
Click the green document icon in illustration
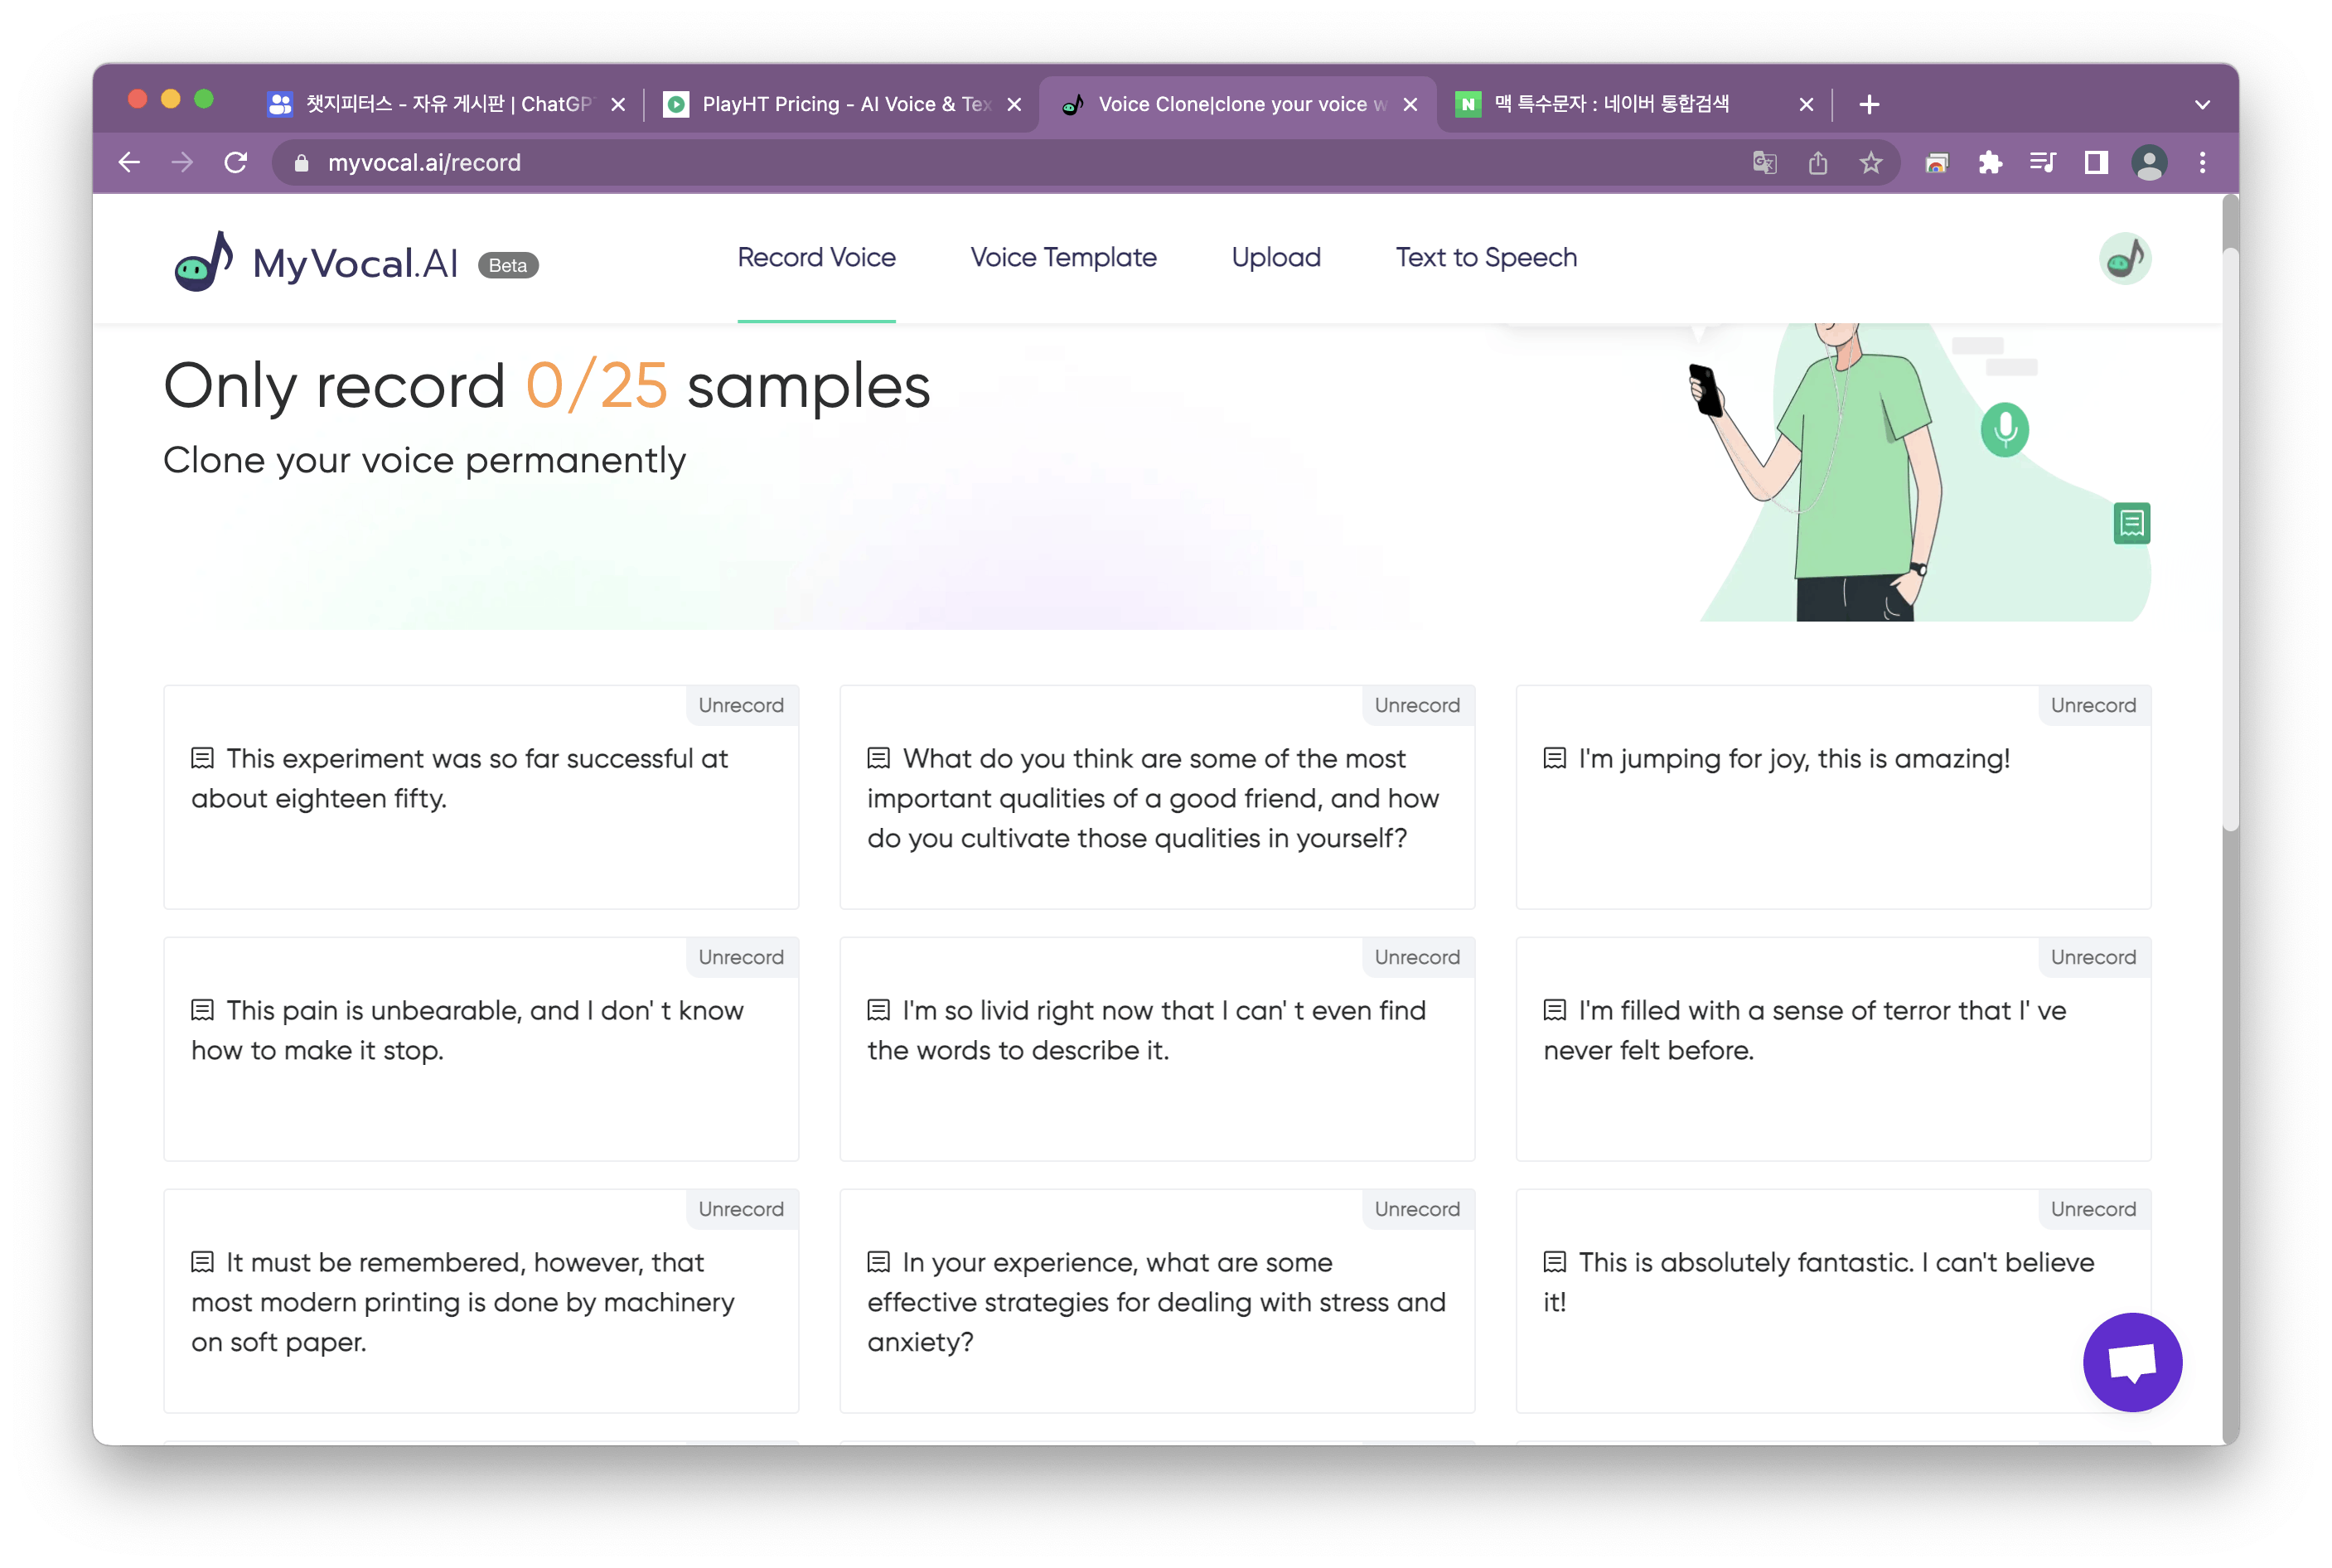click(2131, 523)
